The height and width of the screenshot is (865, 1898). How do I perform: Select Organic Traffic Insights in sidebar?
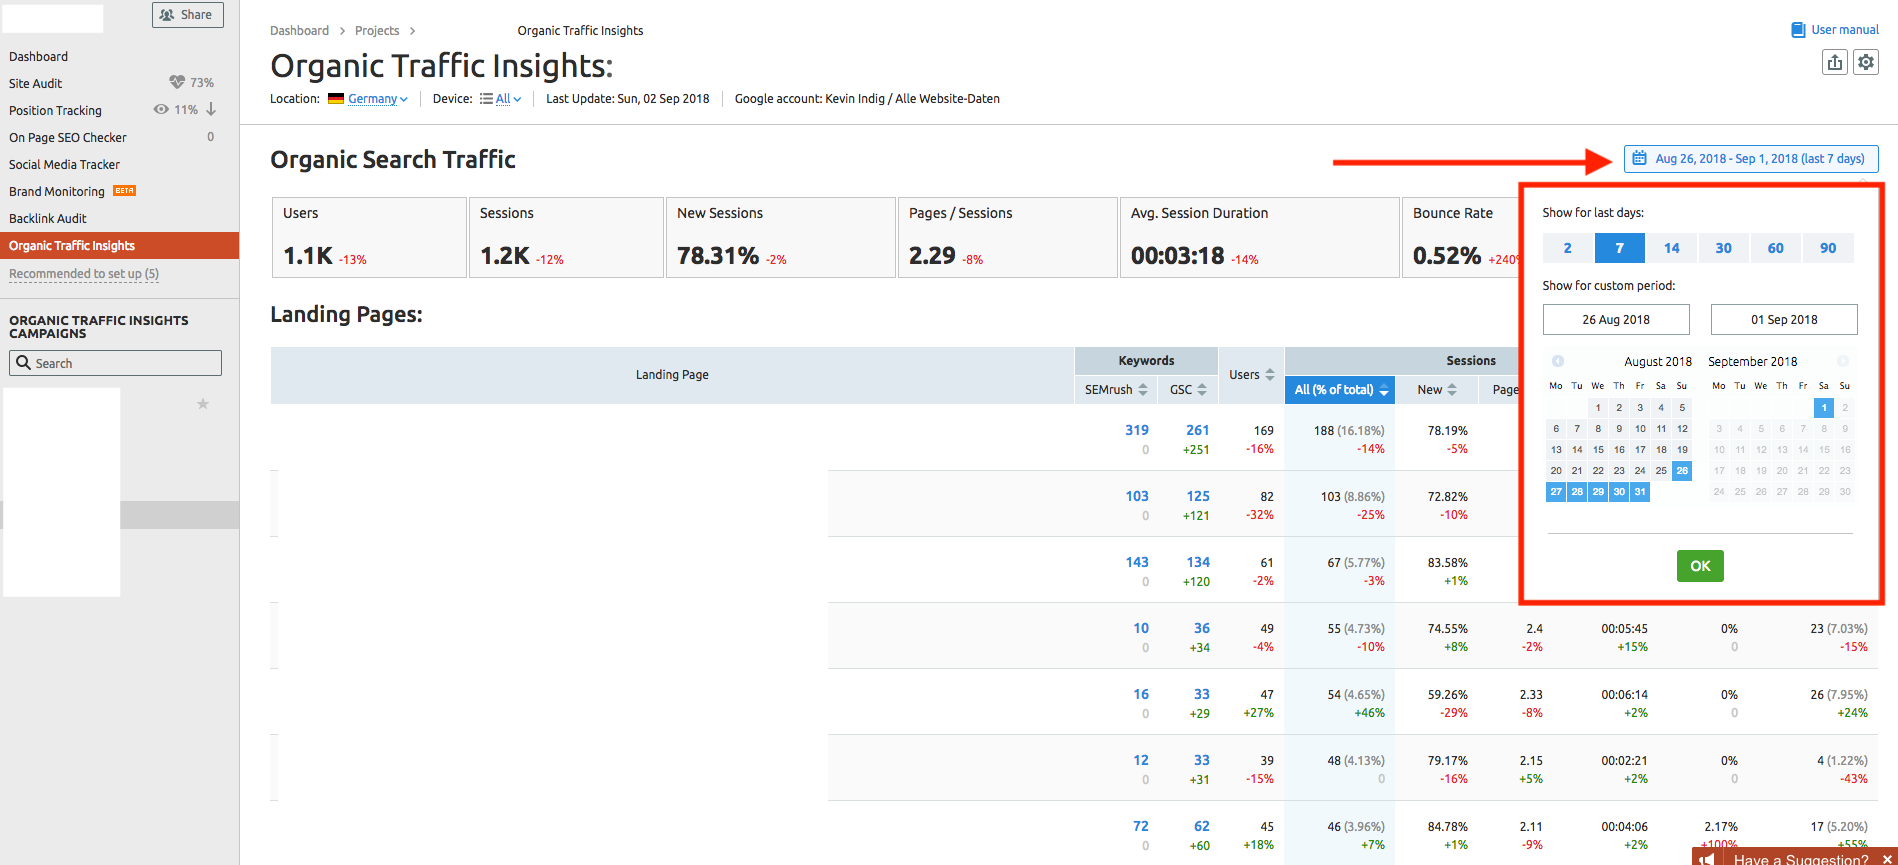pos(119,245)
